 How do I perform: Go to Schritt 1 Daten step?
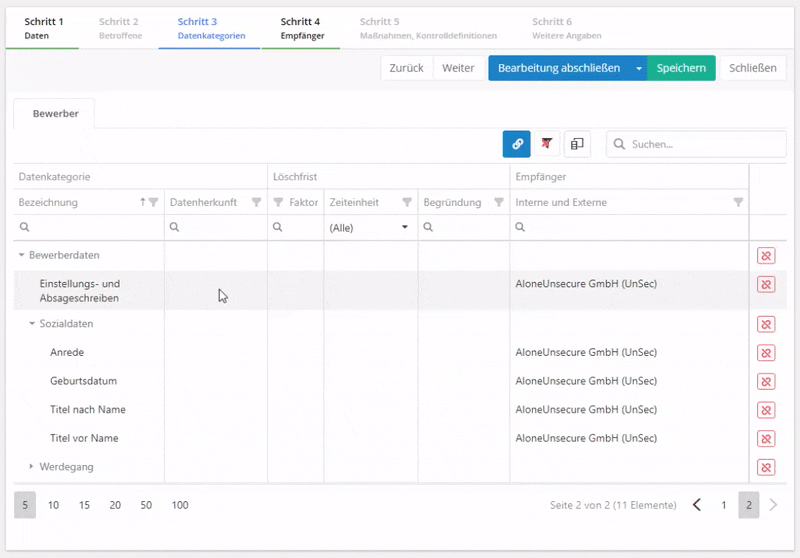pyautogui.click(x=43, y=28)
